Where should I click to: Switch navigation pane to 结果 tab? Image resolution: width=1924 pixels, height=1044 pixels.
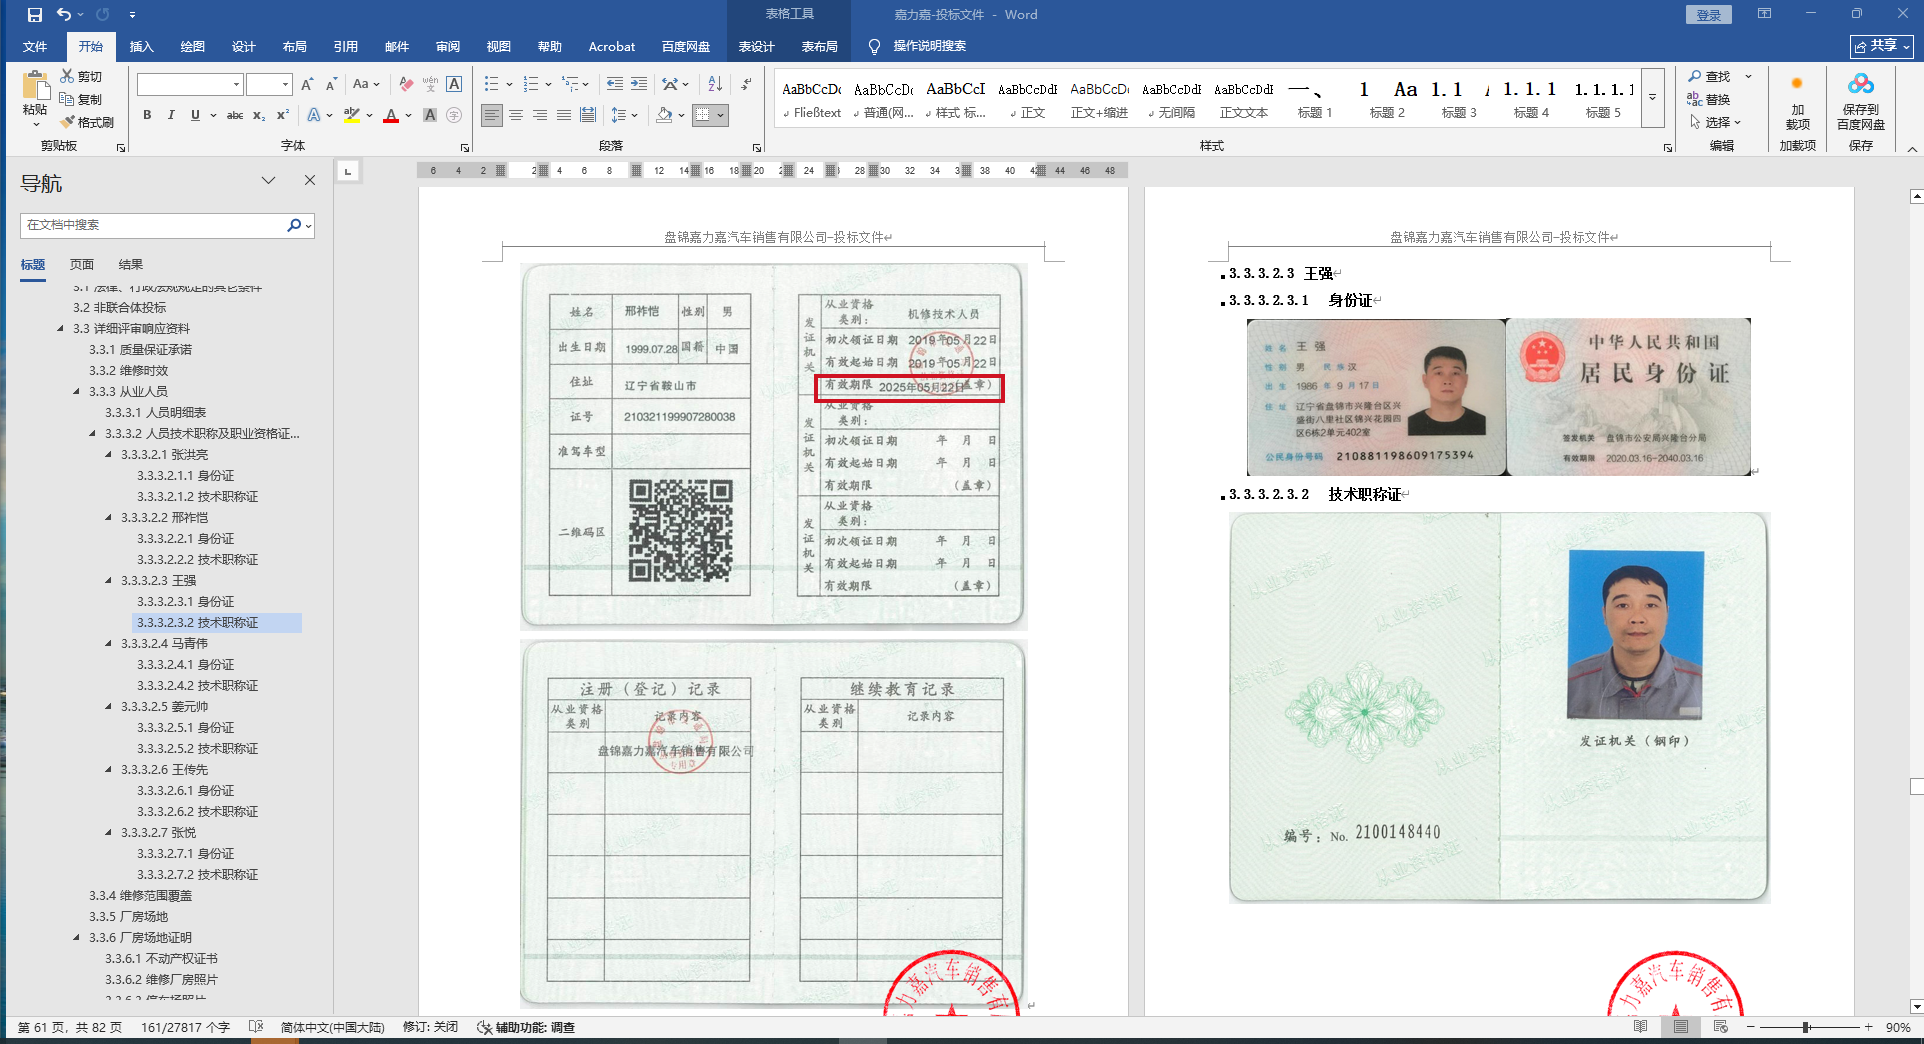click(131, 264)
